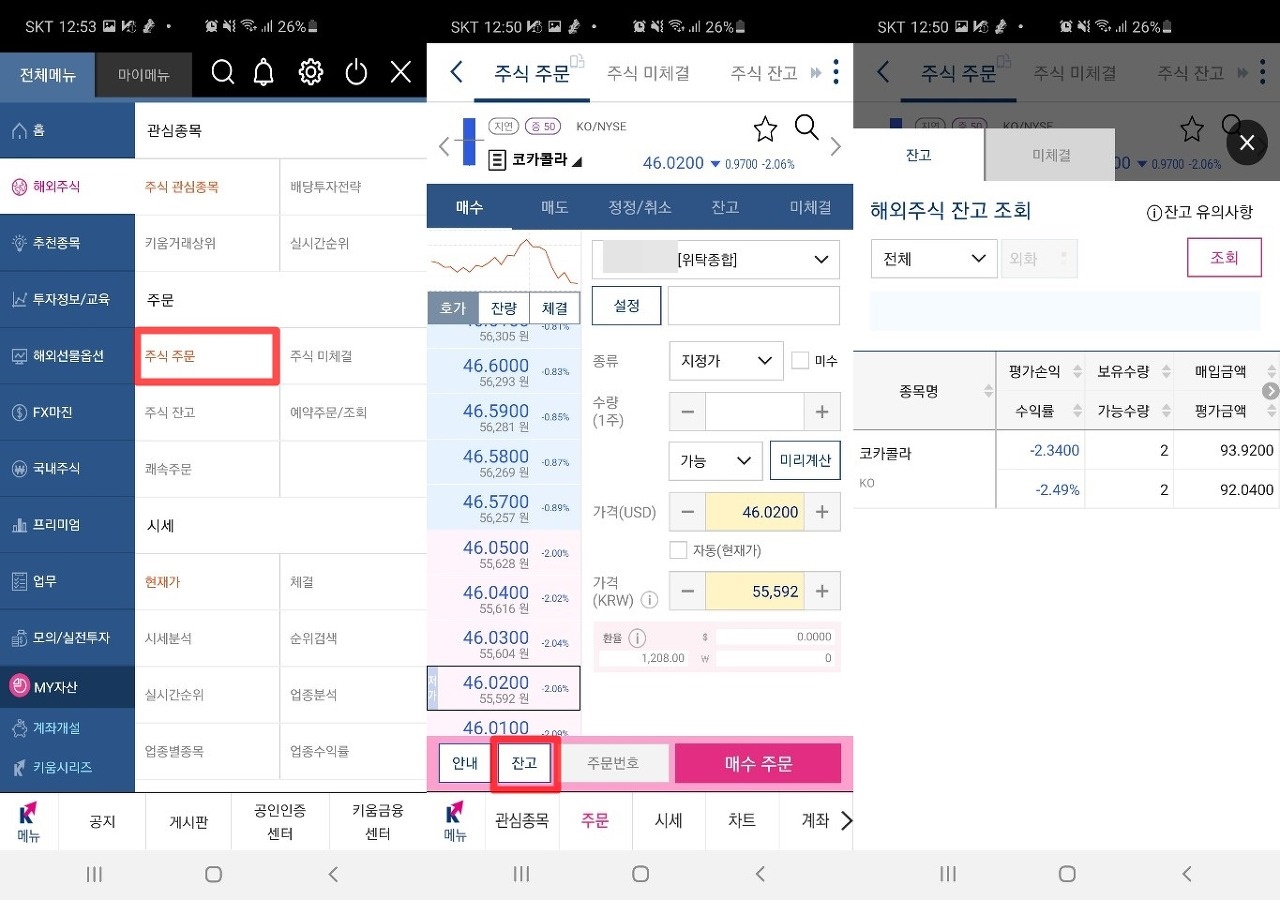Image resolution: width=1280 pixels, height=900 pixels.
Task: Open 잔고 유의사항 info link
Action: point(1199,212)
